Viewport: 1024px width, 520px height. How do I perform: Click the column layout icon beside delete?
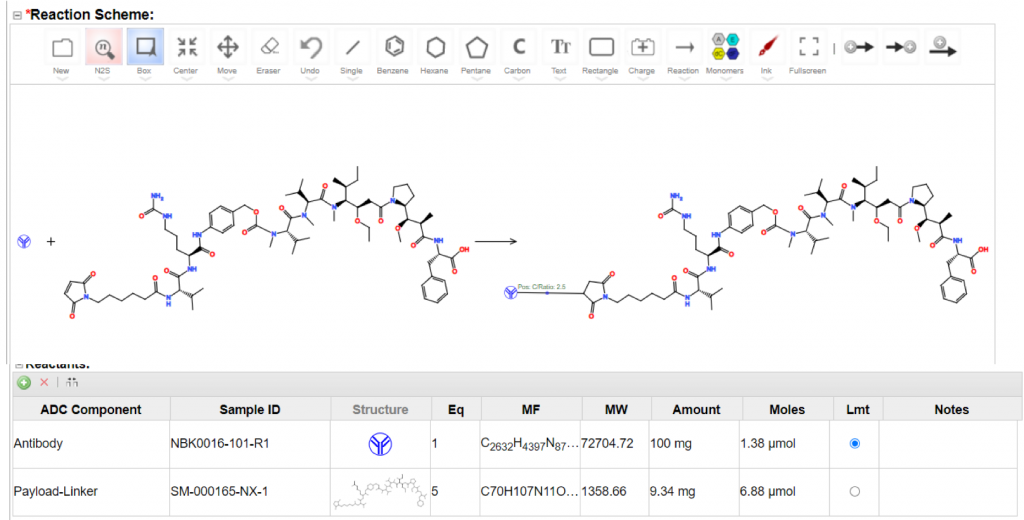pos(72,382)
